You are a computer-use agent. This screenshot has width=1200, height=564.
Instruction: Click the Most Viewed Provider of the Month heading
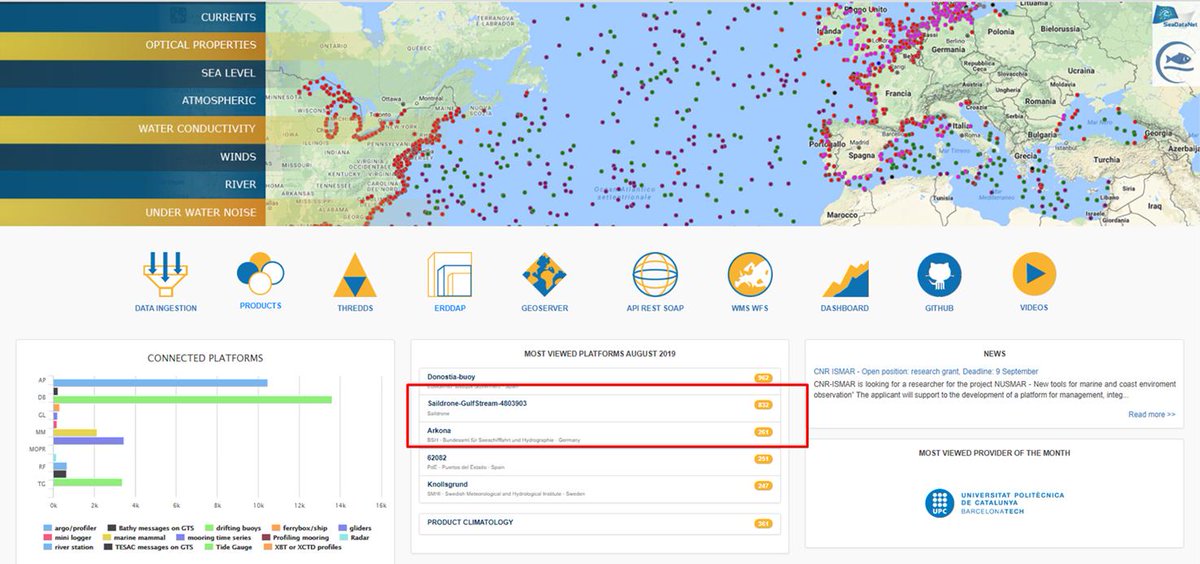(994, 453)
